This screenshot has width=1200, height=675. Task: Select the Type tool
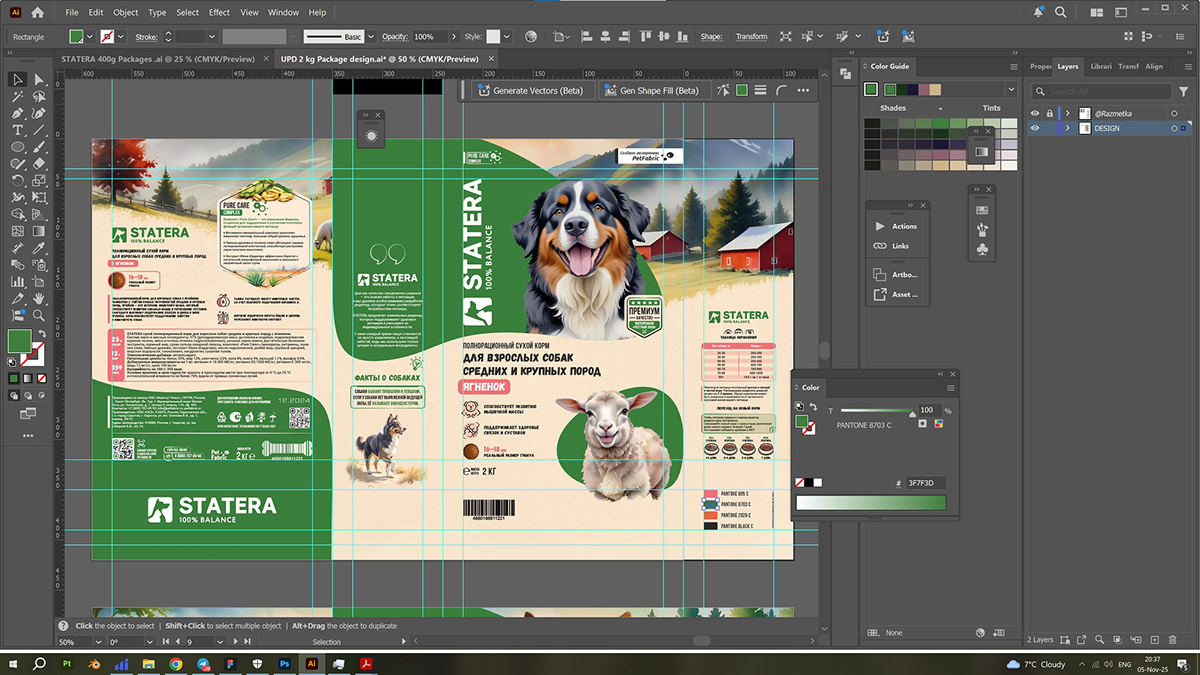[x=18, y=130]
